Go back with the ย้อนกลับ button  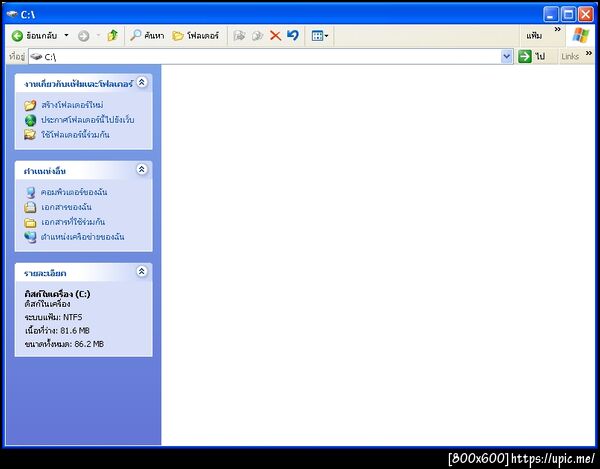tap(34, 36)
